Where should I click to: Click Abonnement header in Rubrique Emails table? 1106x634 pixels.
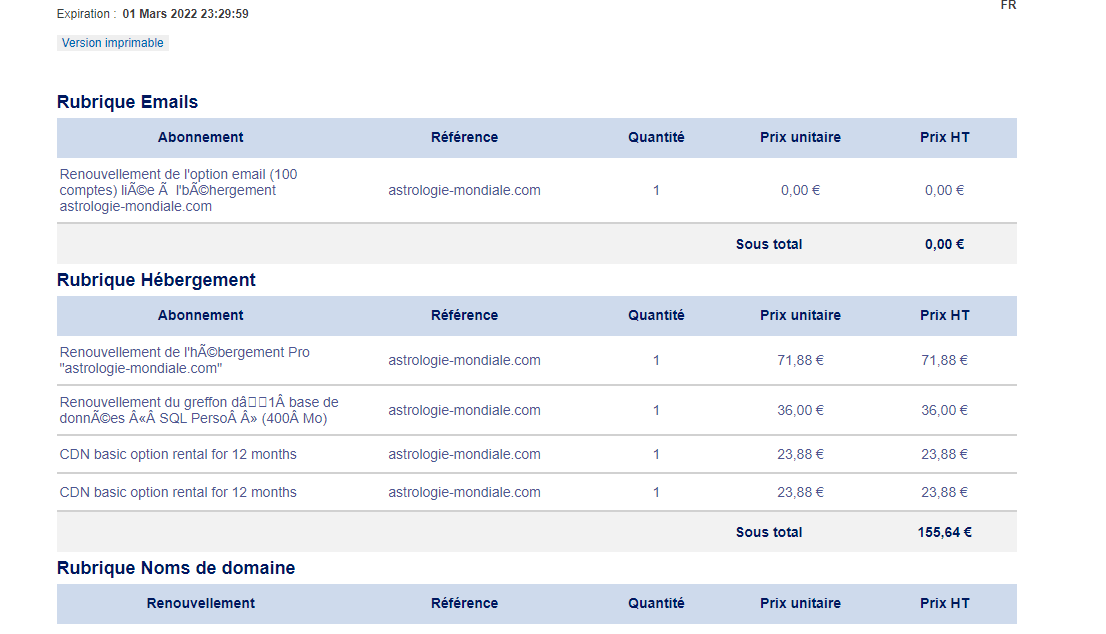200,138
